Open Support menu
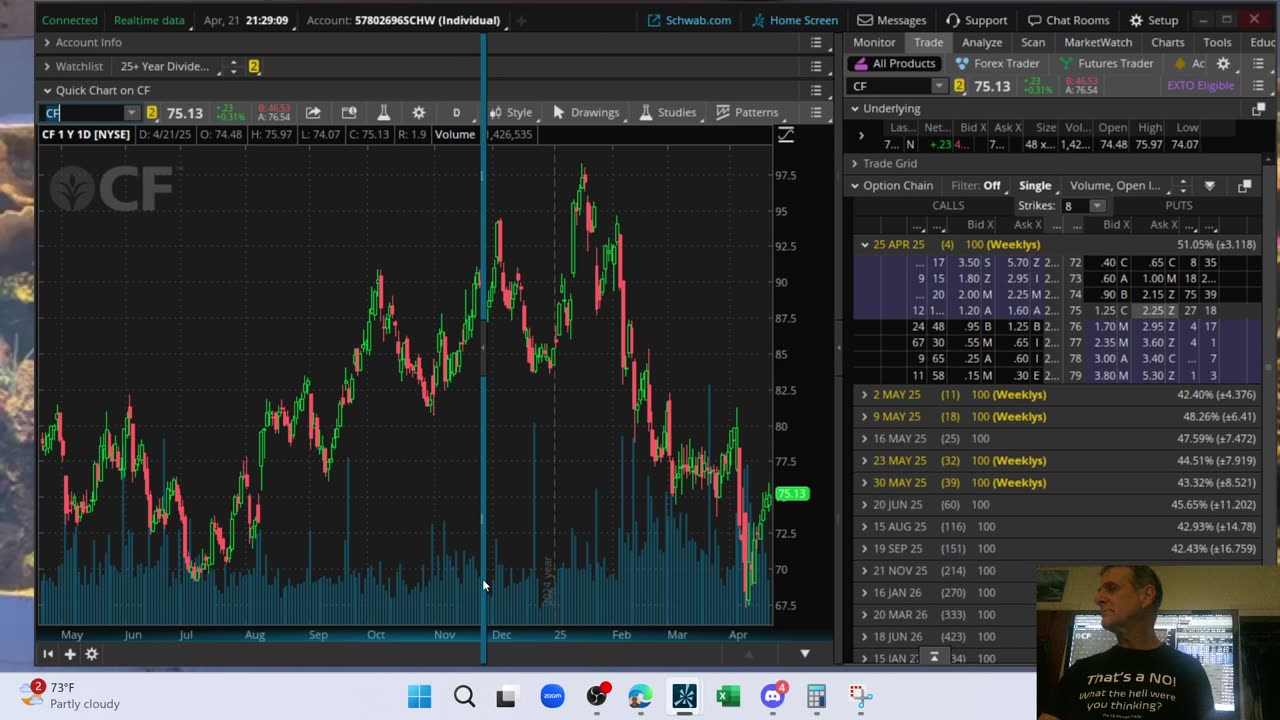The image size is (1280, 720). [976, 20]
